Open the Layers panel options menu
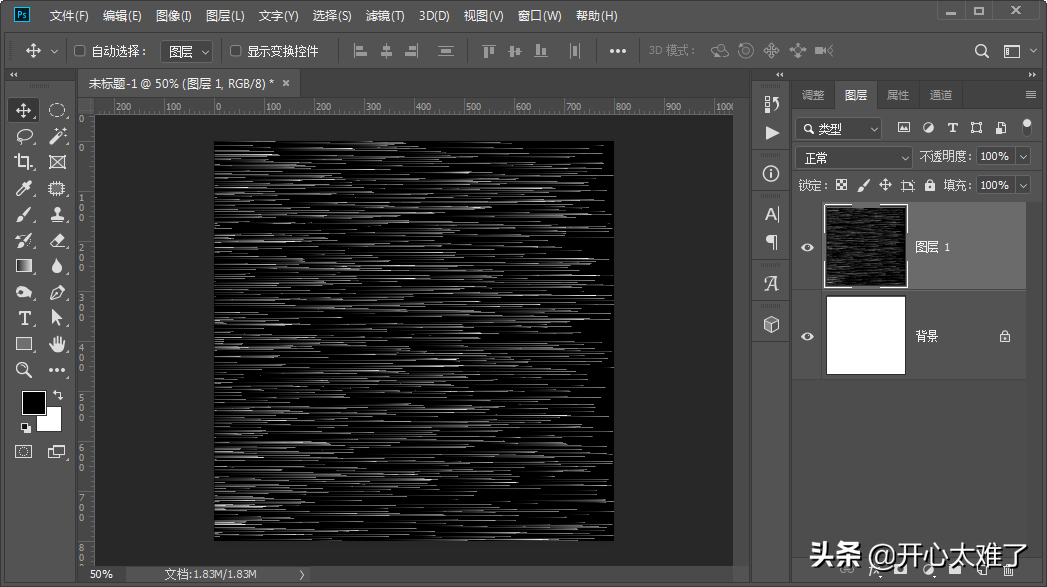This screenshot has width=1047, height=587. pos(1031,95)
